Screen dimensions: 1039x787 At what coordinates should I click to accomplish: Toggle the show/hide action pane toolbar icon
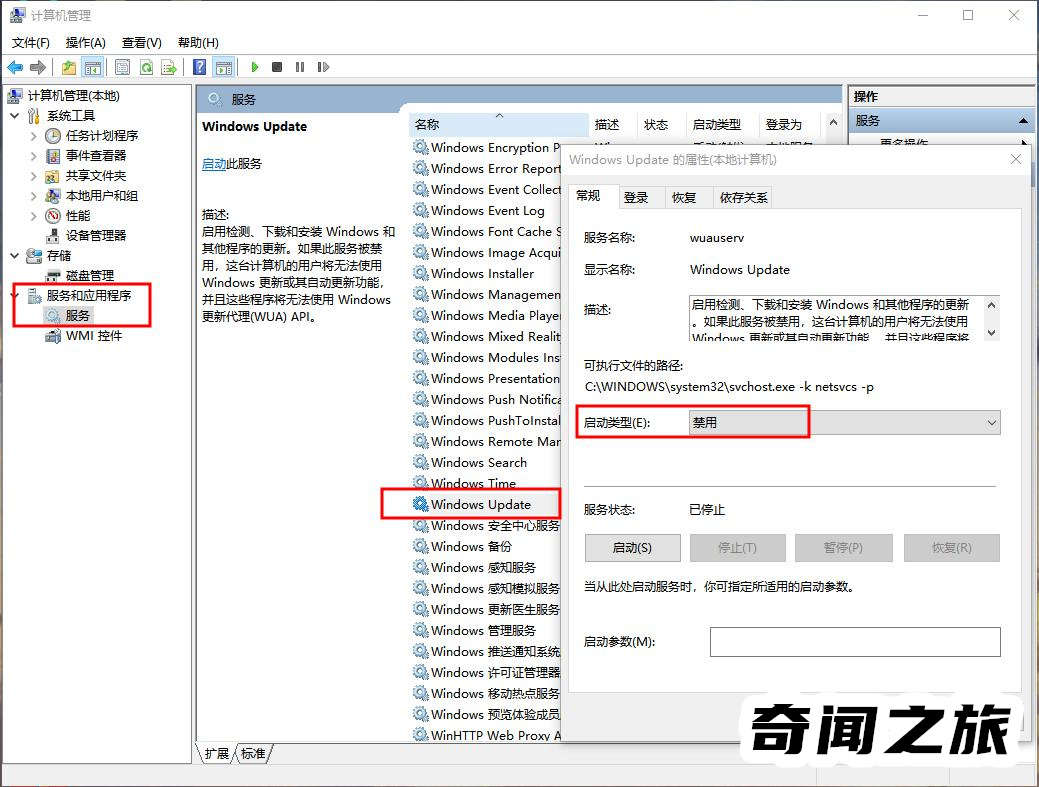(224, 67)
